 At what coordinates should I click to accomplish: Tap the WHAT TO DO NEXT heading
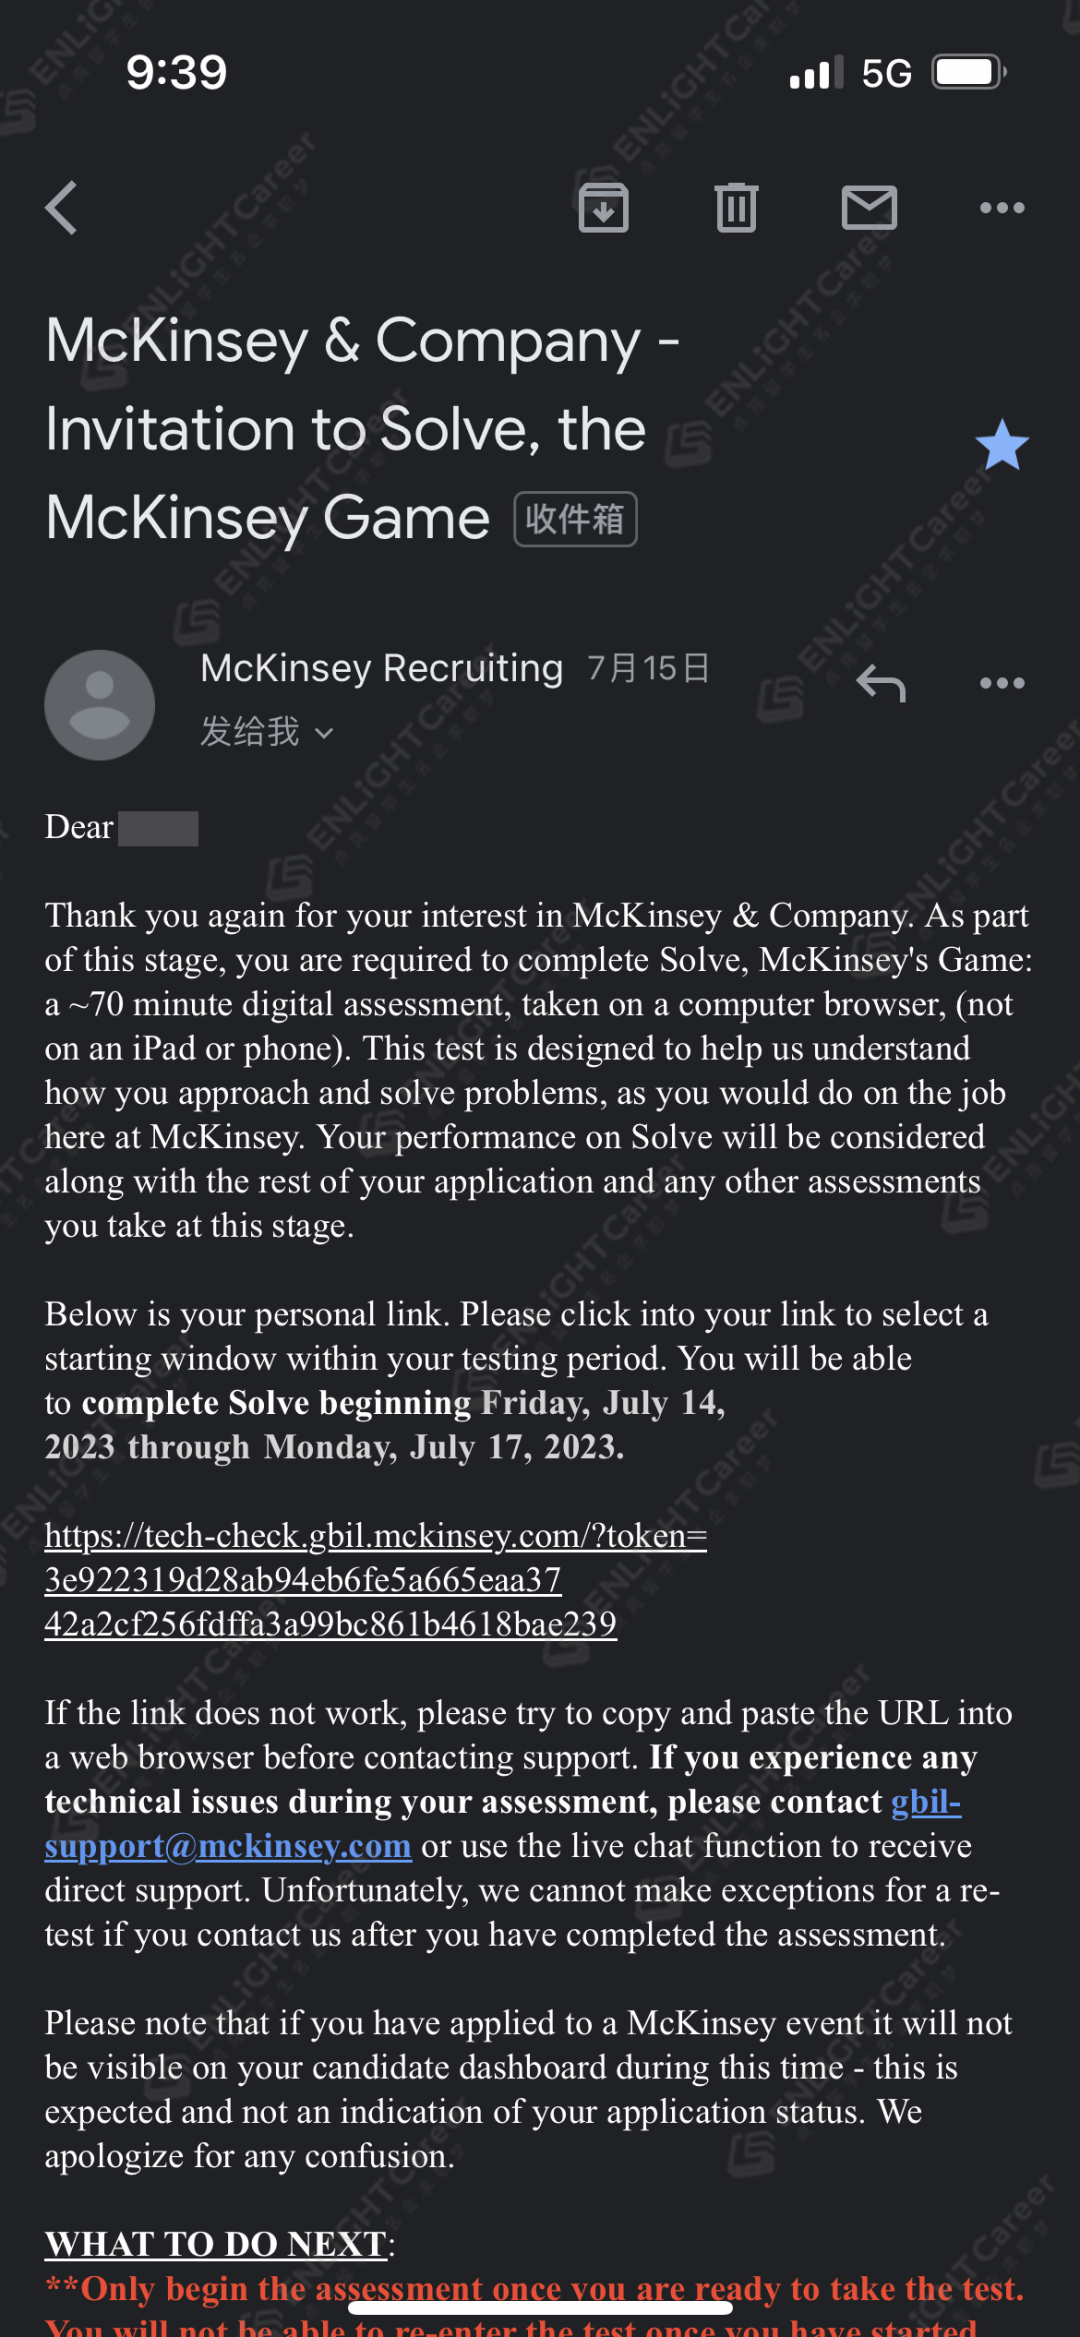click(216, 2244)
